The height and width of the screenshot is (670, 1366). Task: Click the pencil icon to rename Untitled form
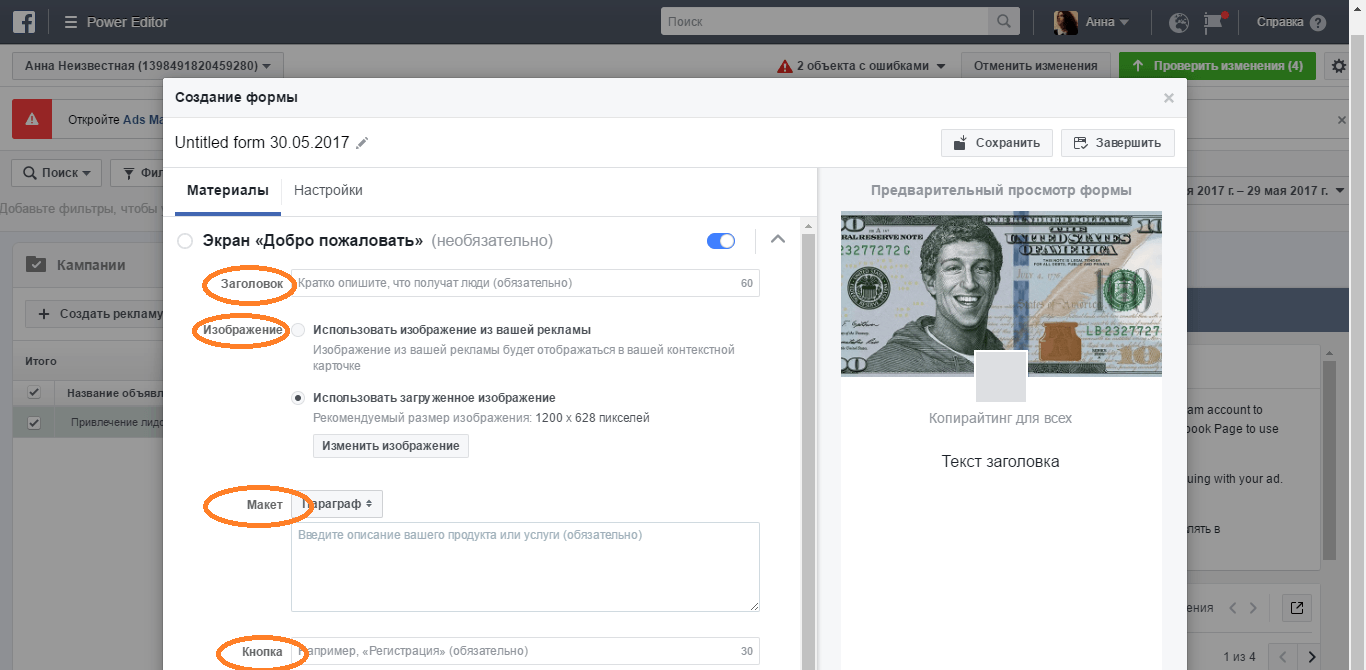click(x=362, y=143)
